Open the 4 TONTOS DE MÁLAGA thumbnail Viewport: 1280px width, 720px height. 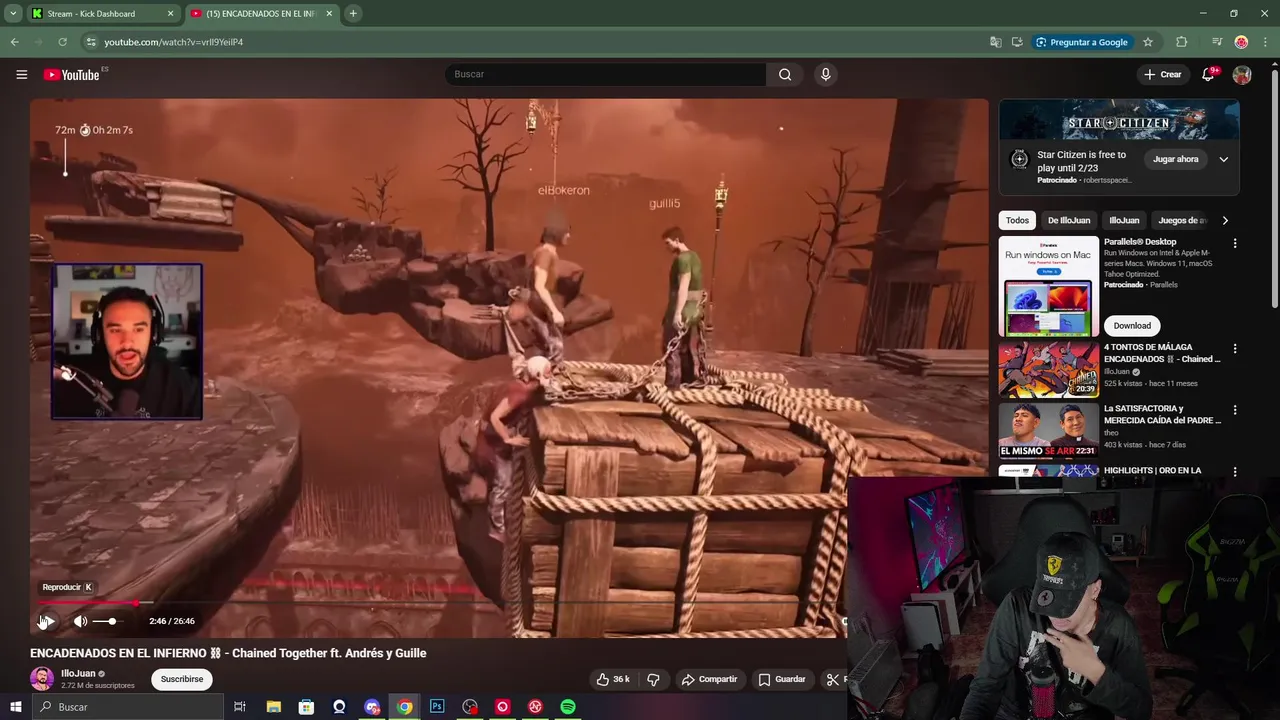[x=1049, y=370]
